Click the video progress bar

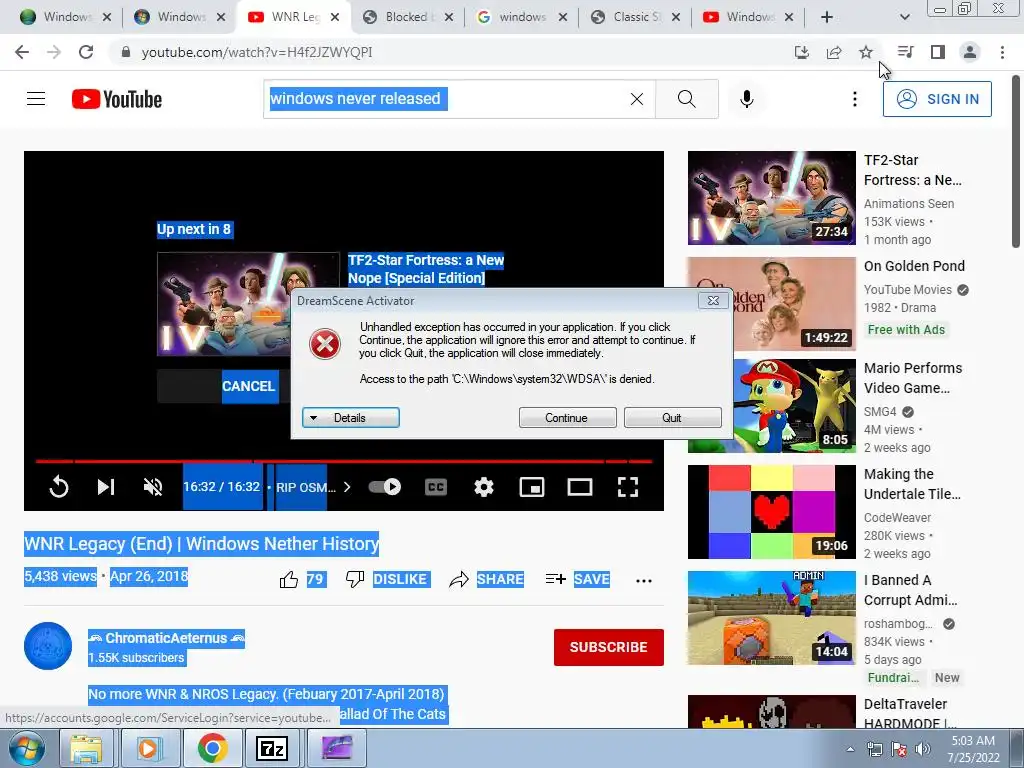click(344, 461)
